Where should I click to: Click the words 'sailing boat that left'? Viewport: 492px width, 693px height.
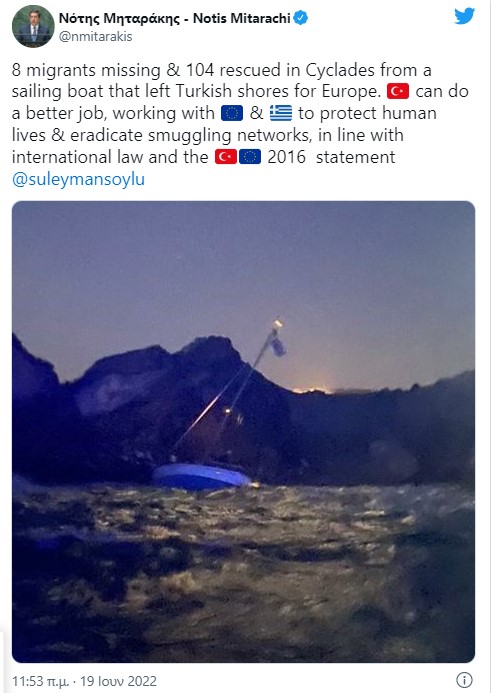click(91, 91)
